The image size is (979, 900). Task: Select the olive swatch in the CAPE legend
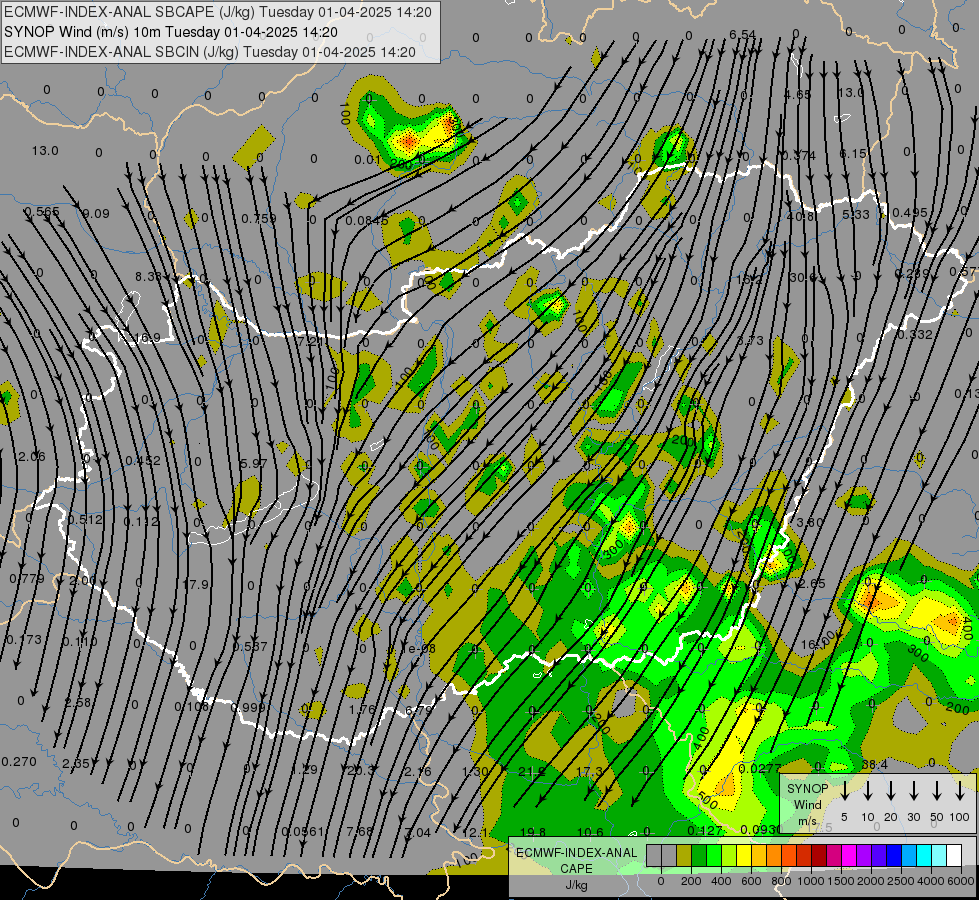point(684,856)
